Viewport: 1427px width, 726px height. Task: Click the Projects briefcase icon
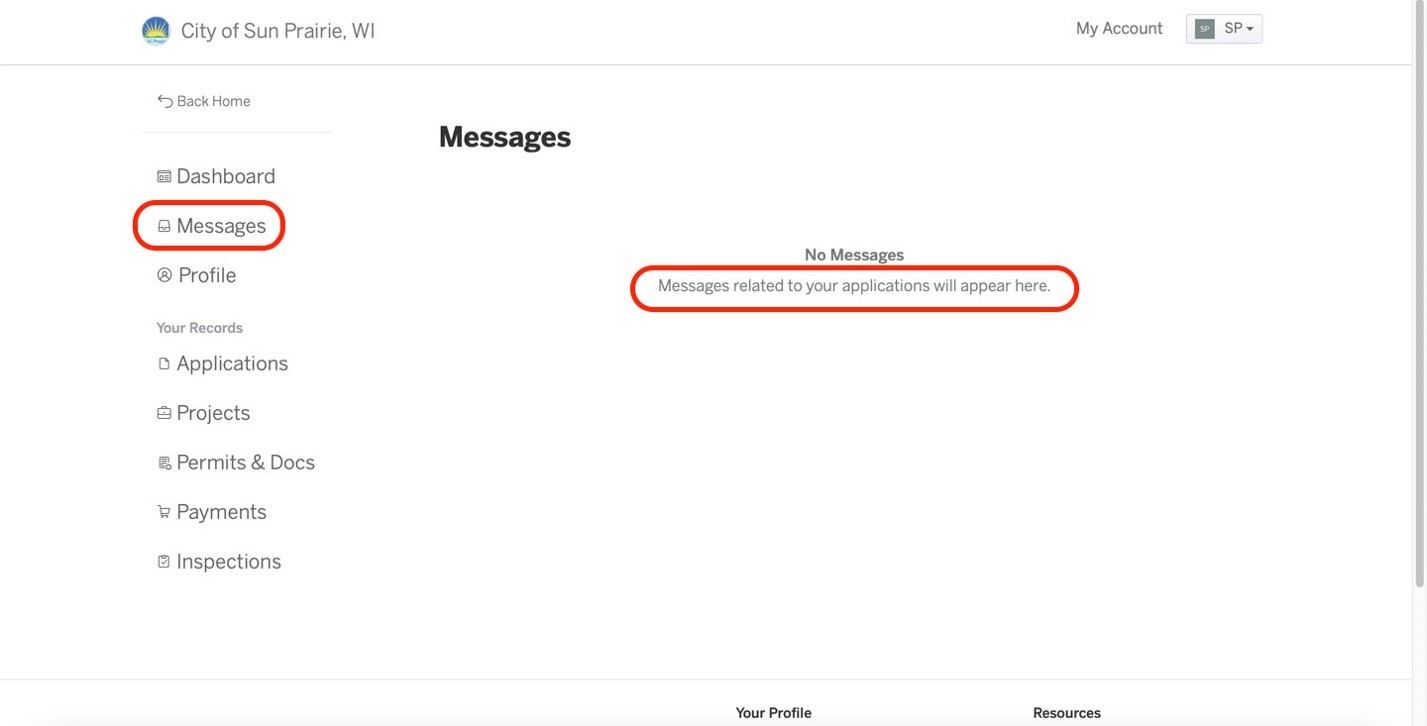coord(164,413)
